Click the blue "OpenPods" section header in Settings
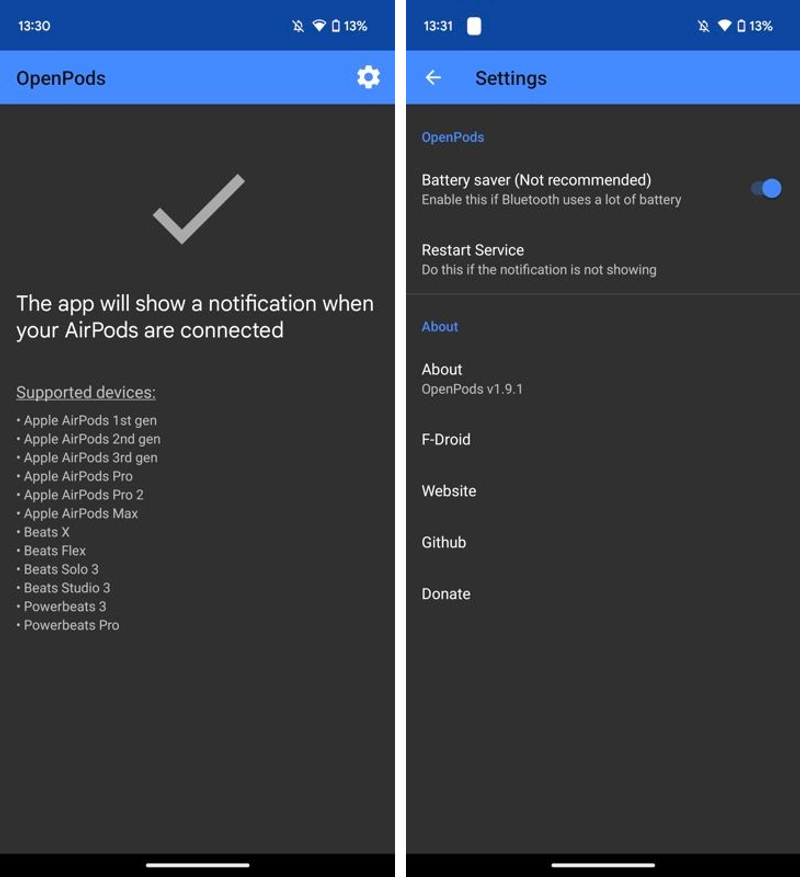The height and width of the screenshot is (877, 800). click(x=453, y=138)
